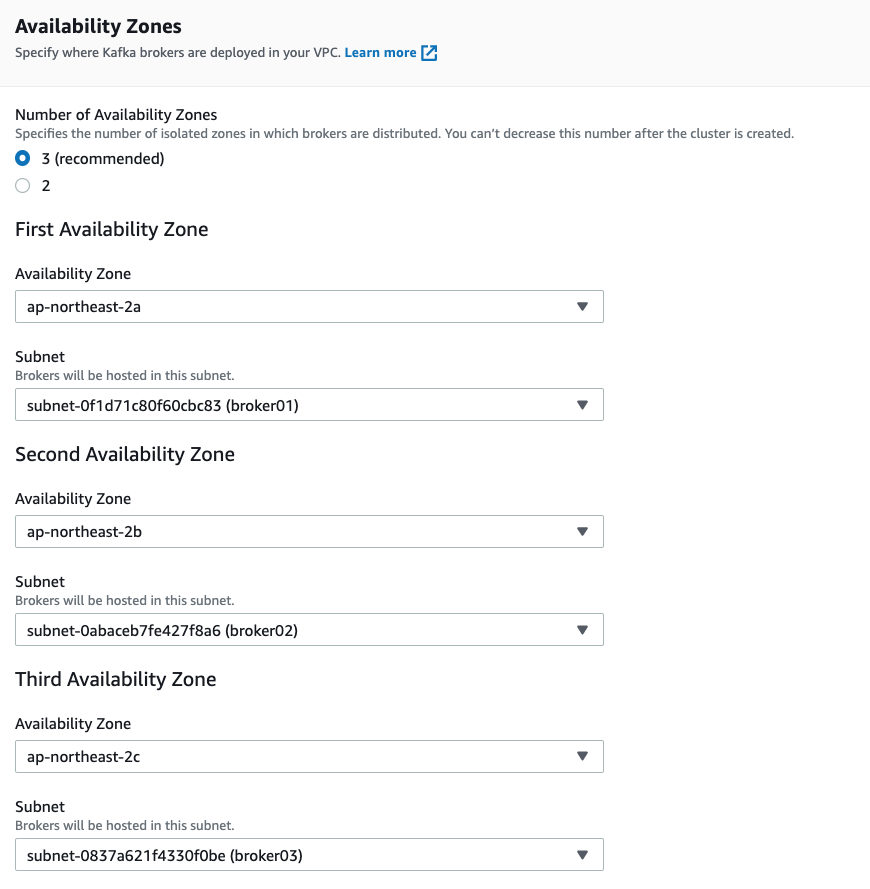
Task: Click the caret arrow of the ap-northeast-2a dropdown
Action: (x=582, y=307)
